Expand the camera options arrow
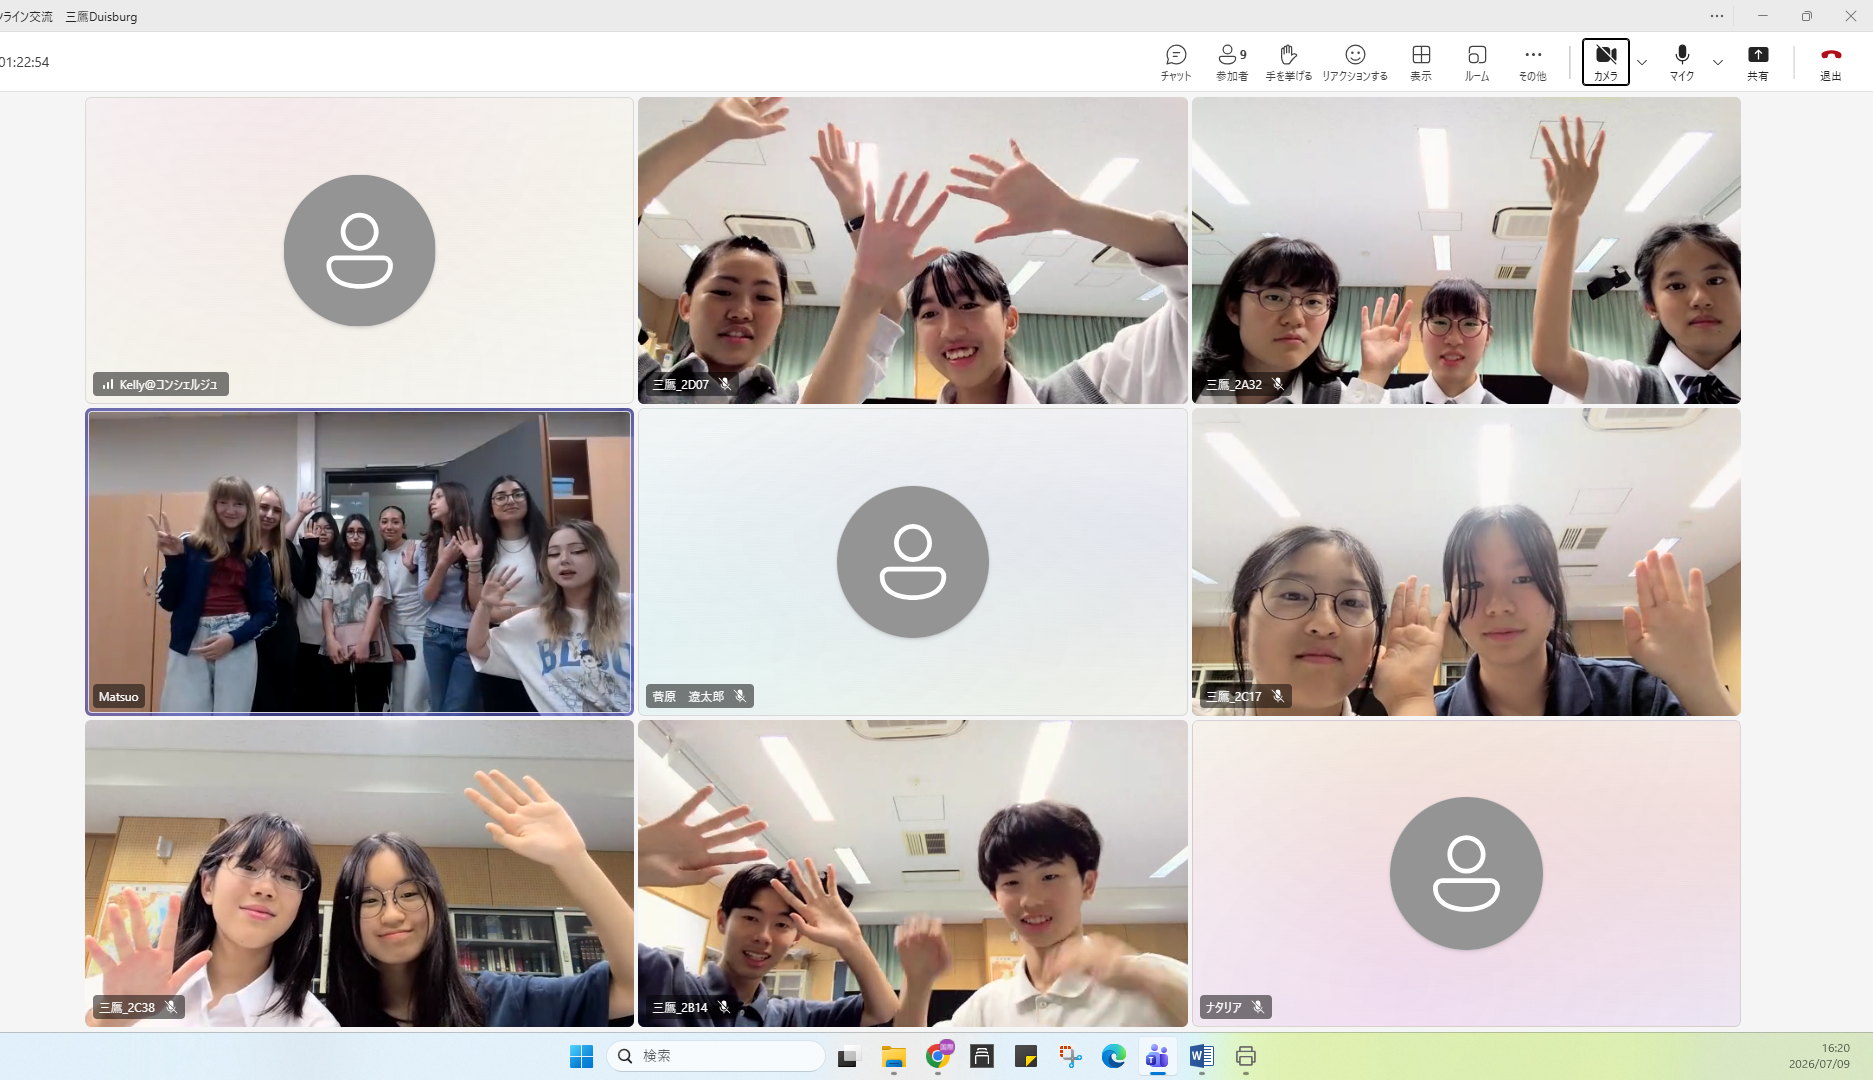This screenshot has width=1873, height=1080. point(1642,62)
